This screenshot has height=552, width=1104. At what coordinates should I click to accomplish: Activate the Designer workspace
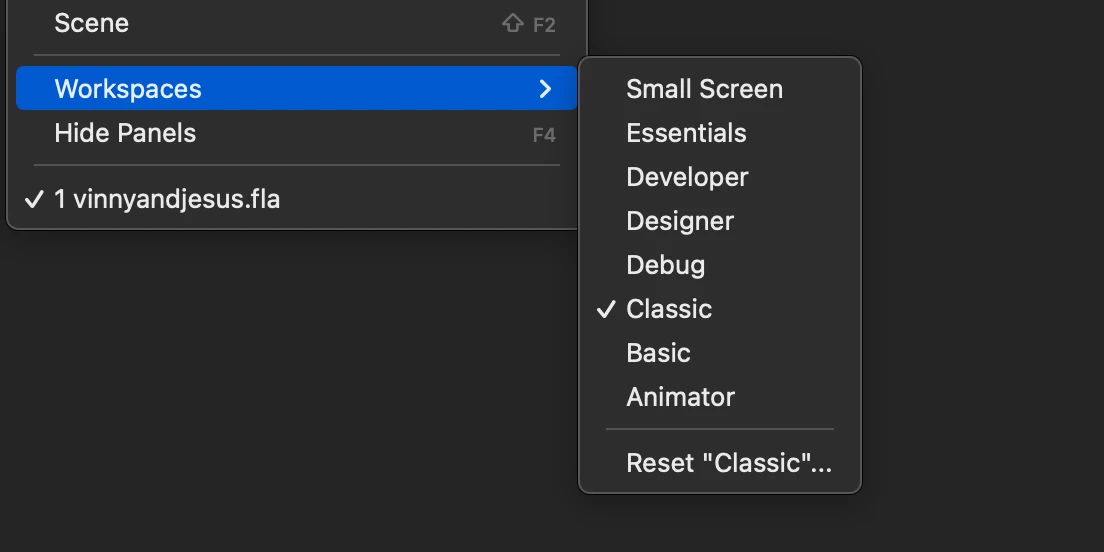680,221
